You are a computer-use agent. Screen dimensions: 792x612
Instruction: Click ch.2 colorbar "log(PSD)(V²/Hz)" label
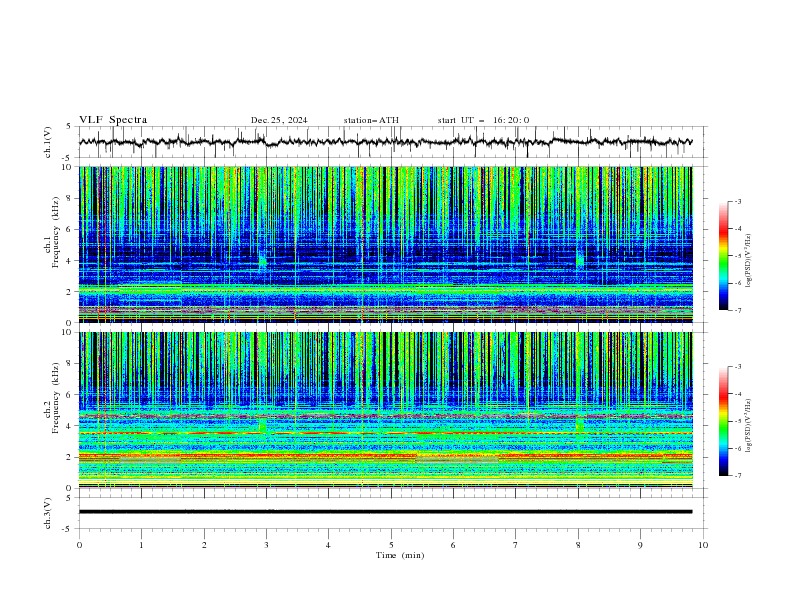tap(749, 426)
